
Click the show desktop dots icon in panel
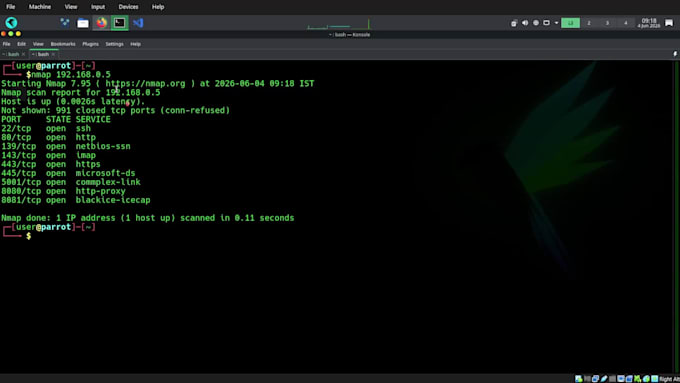point(65,23)
